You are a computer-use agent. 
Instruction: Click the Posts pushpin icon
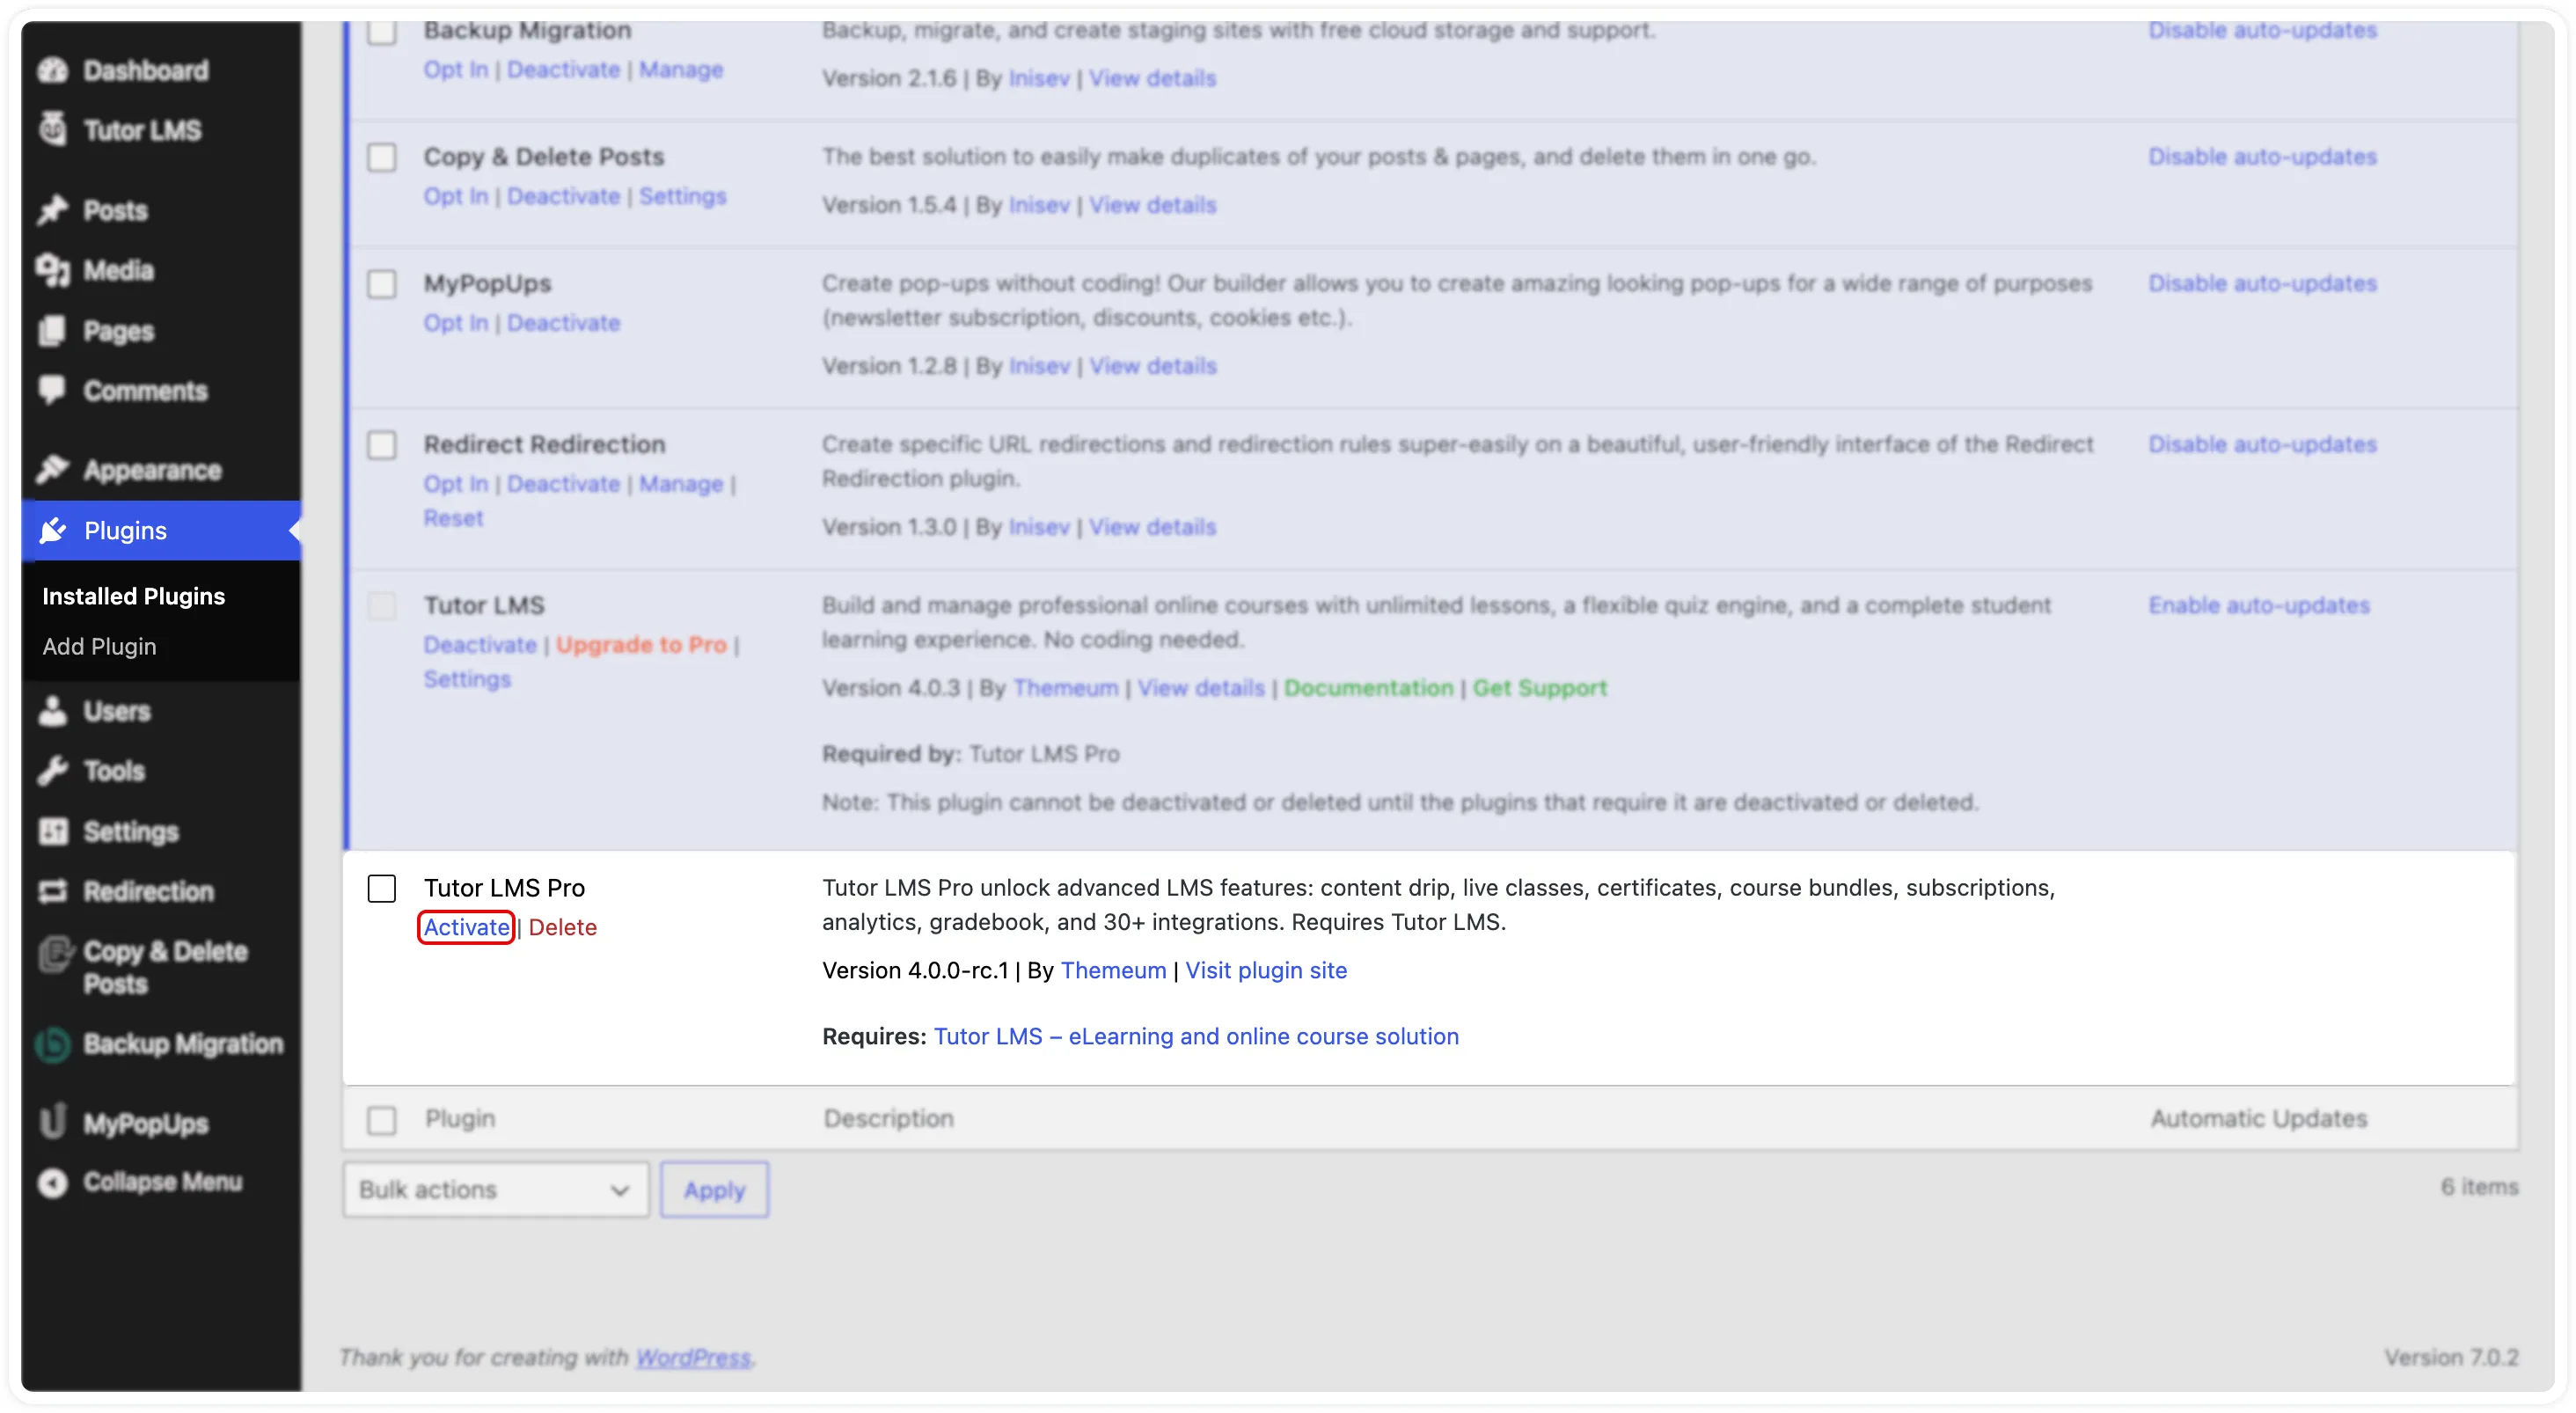coord(52,210)
